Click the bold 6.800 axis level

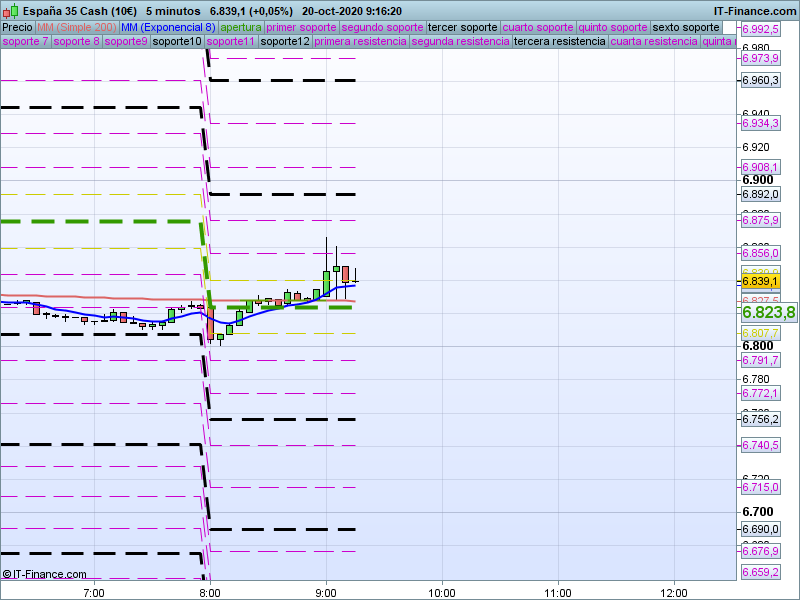coord(758,346)
